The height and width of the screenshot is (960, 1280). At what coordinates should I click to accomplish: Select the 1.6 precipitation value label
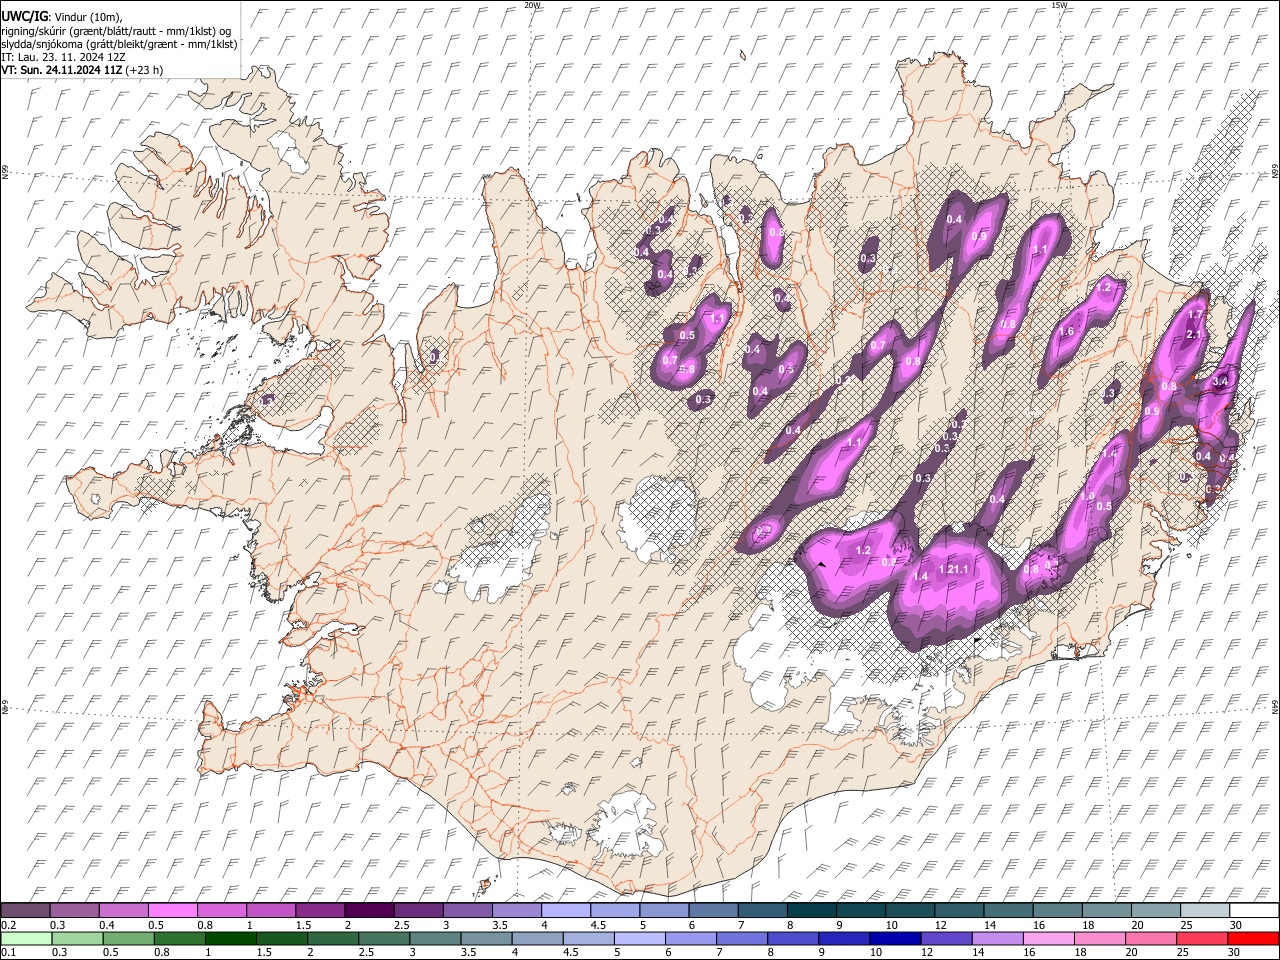(x=1066, y=332)
